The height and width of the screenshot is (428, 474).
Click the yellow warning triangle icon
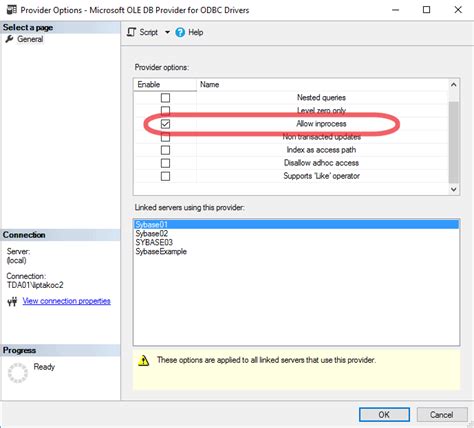(144, 360)
